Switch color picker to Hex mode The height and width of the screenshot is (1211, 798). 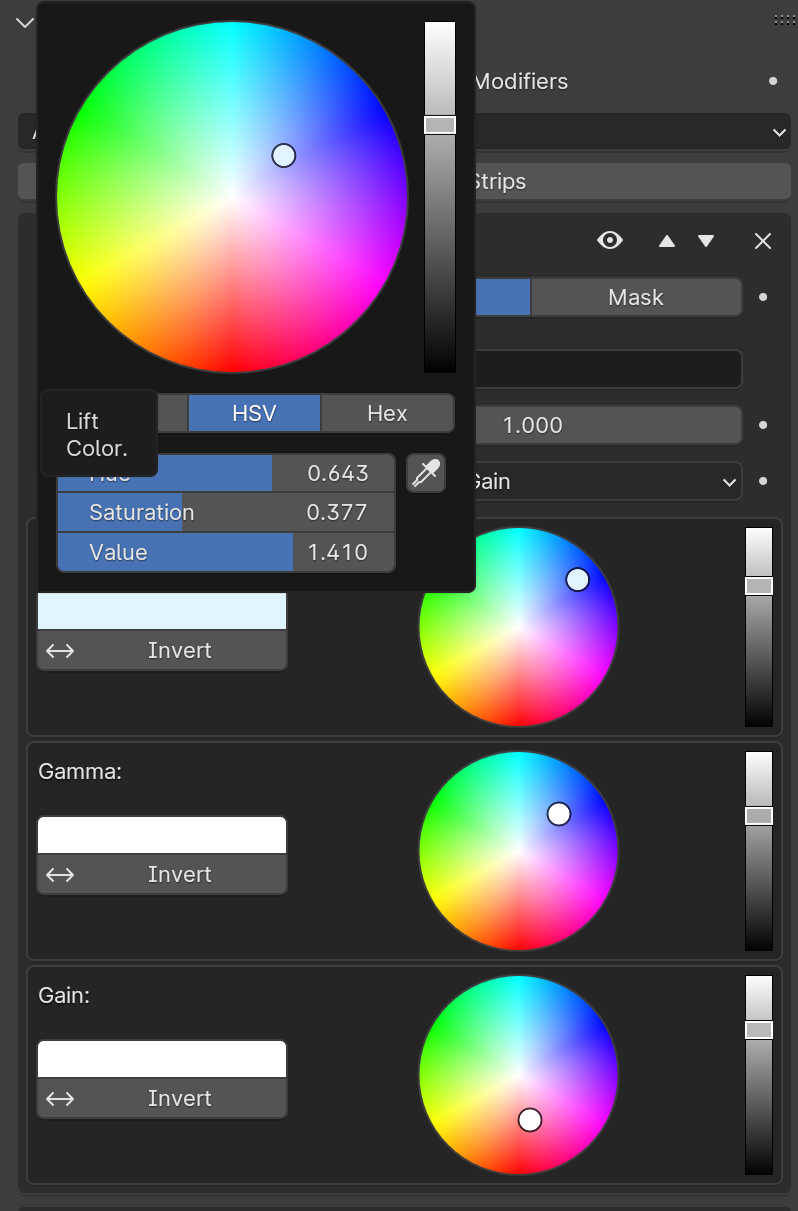coord(387,413)
